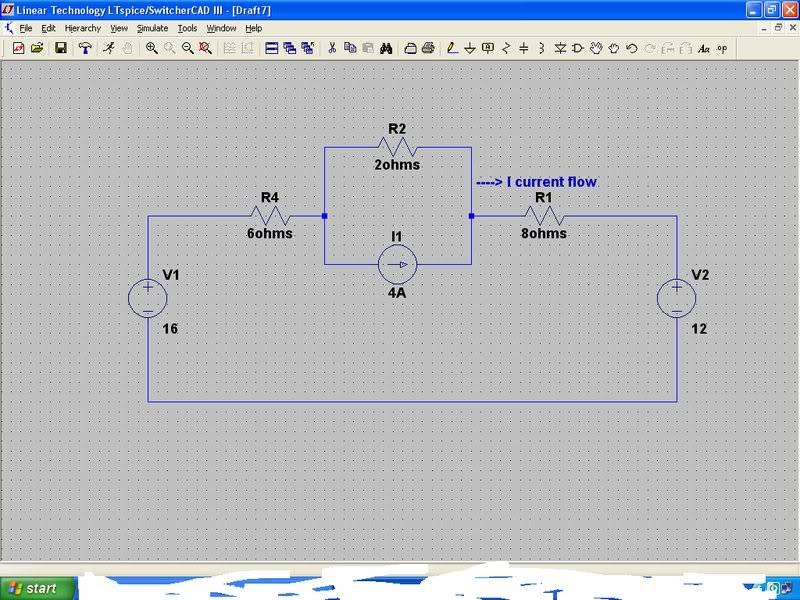Place an Inductor from the toolbar
Viewport: 800px width, 600px height.
point(541,48)
